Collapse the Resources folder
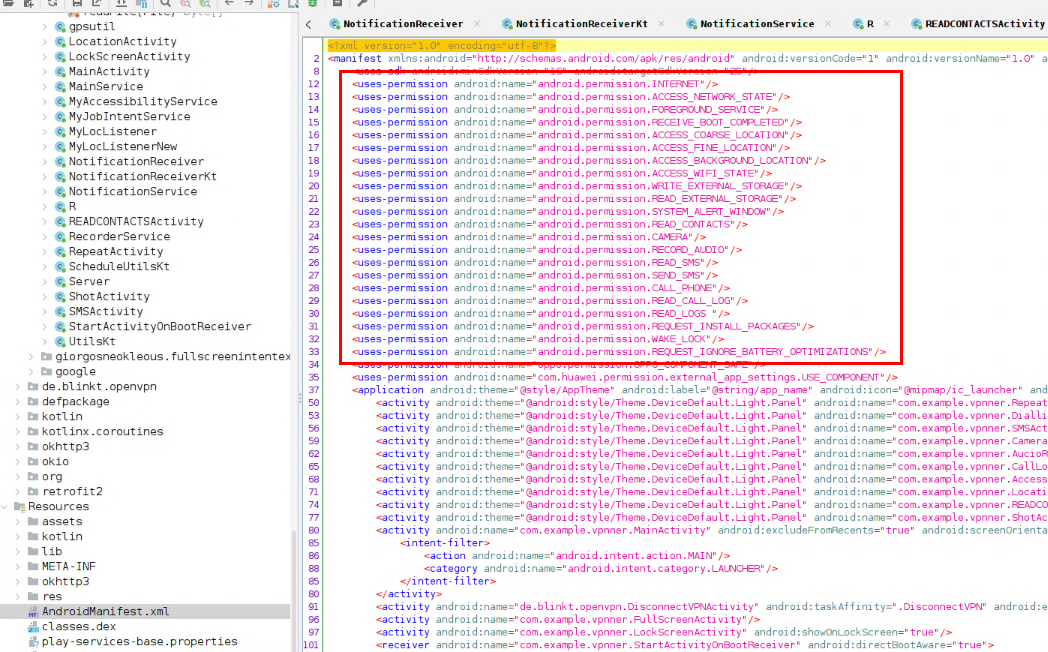Viewport: 1048px width, 652px height. pos(6,507)
